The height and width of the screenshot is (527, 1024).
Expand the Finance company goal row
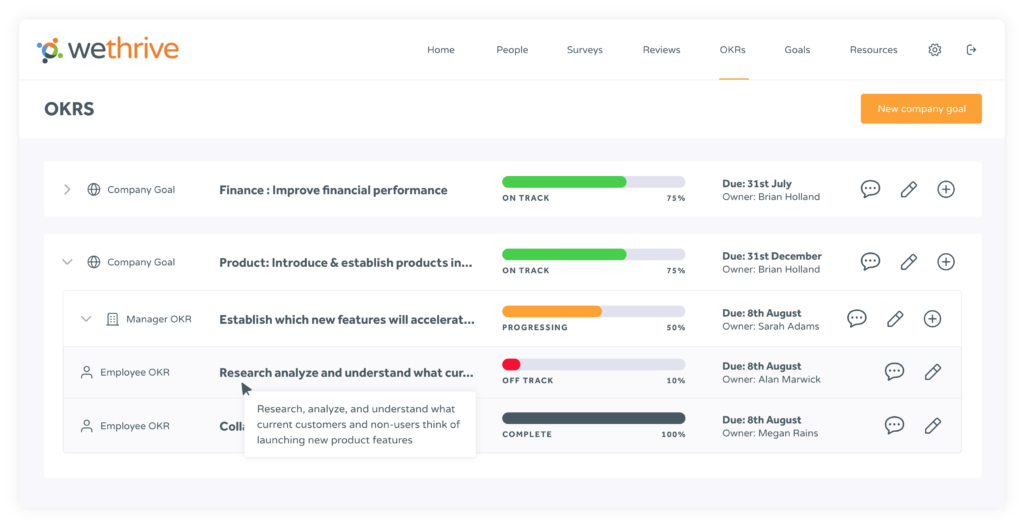(67, 190)
